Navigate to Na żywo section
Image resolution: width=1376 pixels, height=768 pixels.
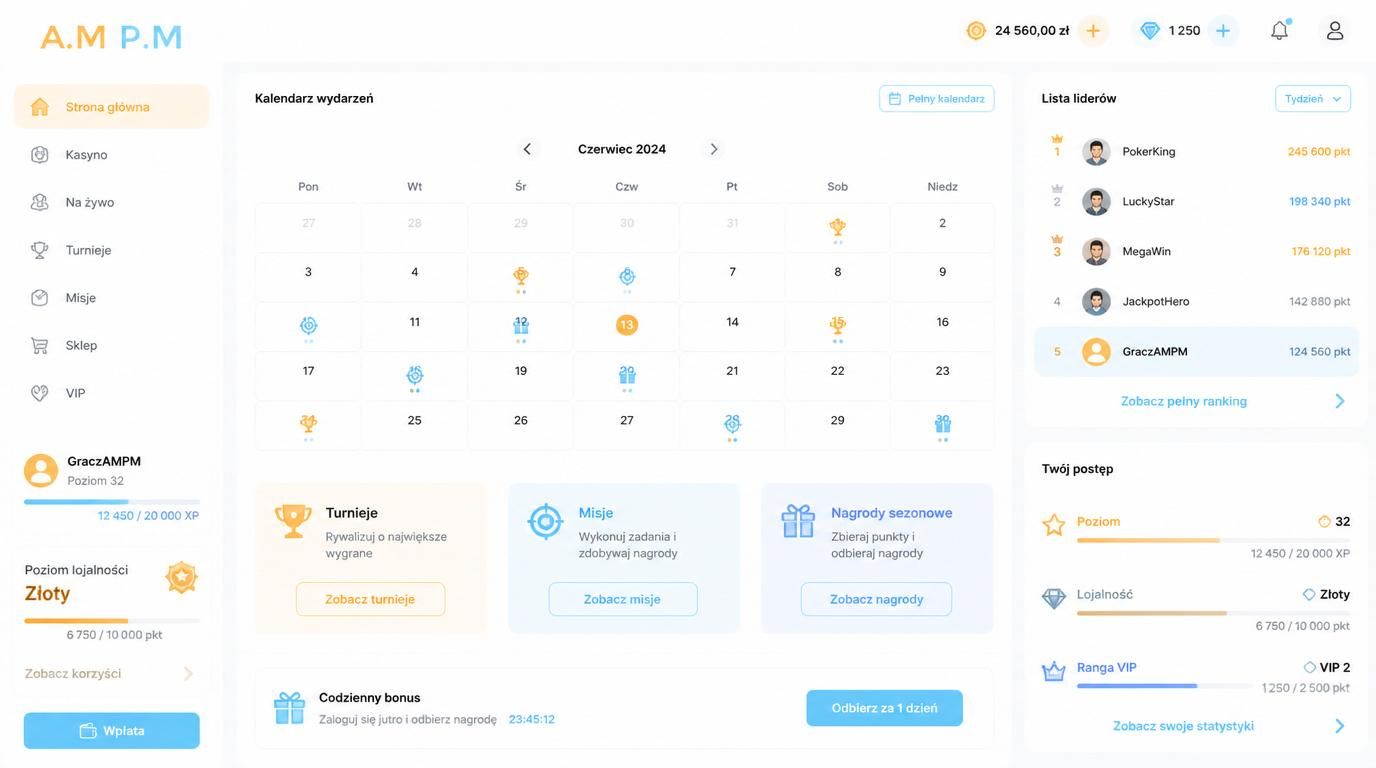tap(111, 202)
